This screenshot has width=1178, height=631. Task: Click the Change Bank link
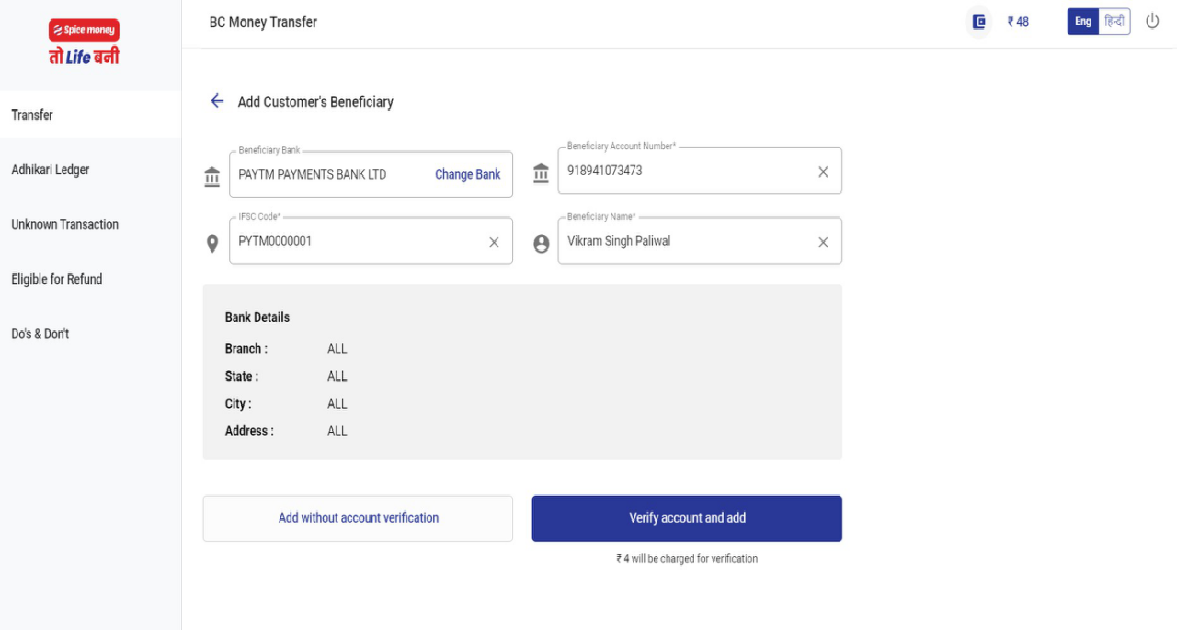pos(467,174)
